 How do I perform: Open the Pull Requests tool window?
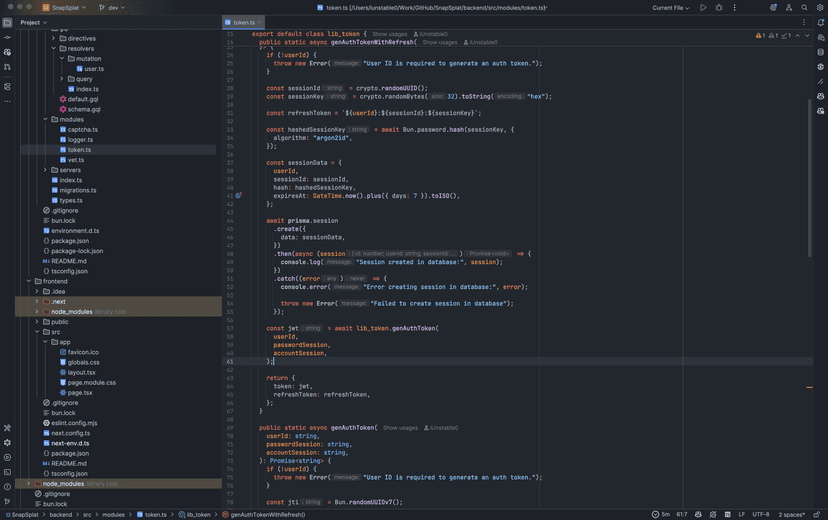[7, 67]
